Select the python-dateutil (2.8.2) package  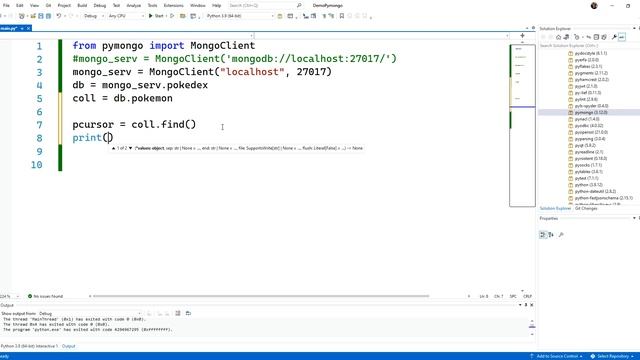coord(595,191)
